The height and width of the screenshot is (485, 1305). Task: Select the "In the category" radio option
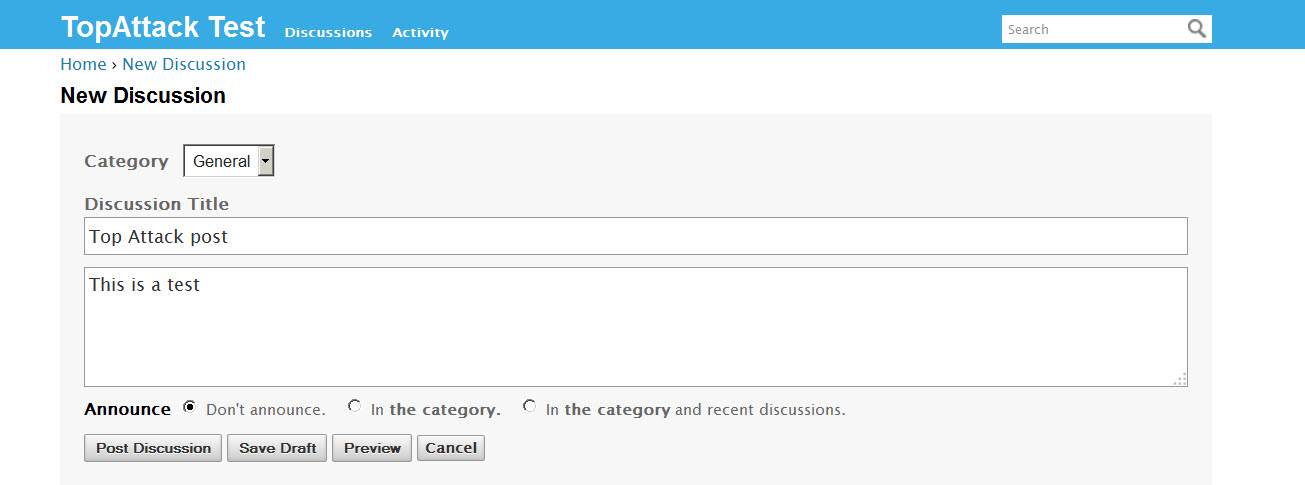pos(354,406)
